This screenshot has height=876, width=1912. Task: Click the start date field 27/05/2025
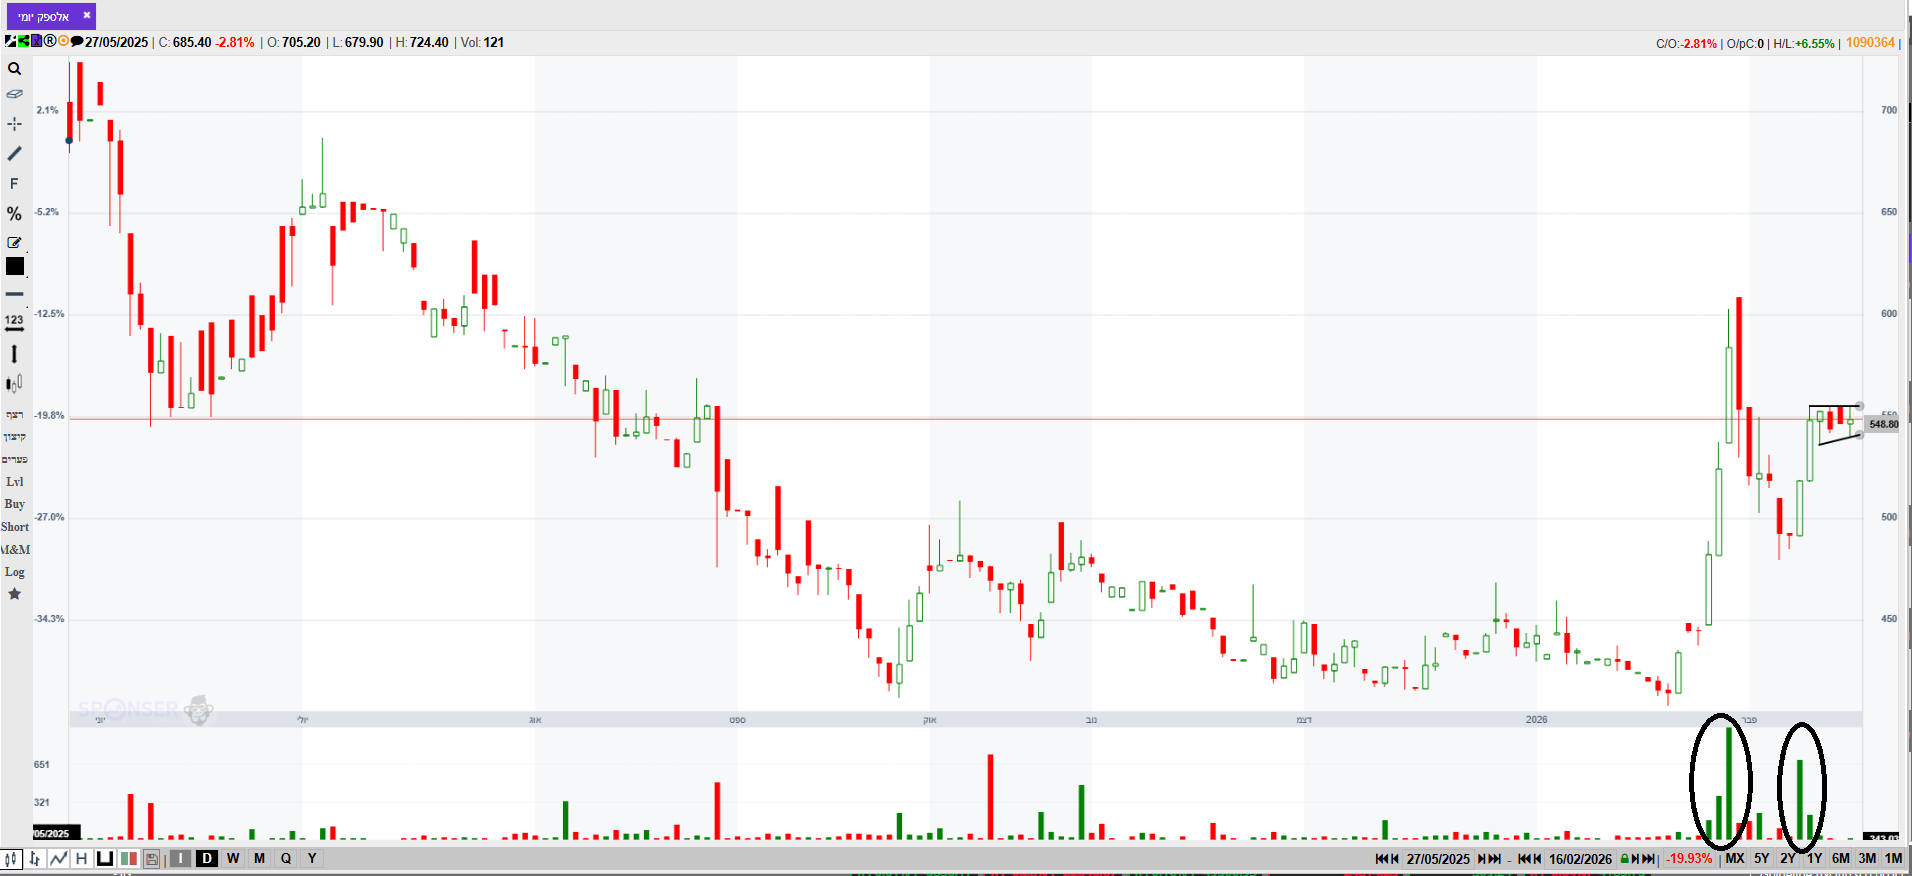[1438, 859]
